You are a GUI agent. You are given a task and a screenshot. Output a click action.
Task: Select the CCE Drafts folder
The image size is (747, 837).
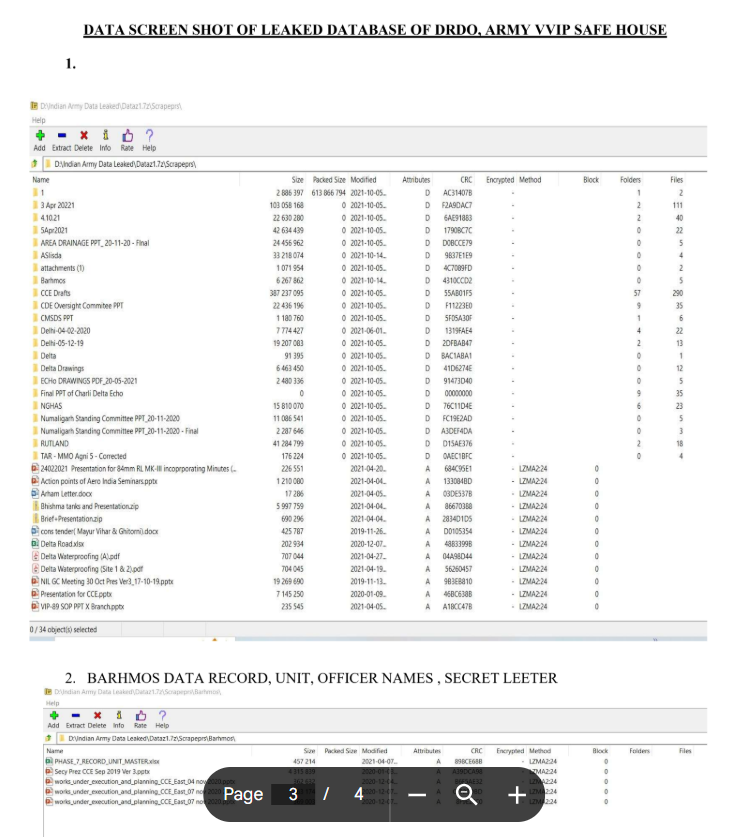pos(55,293)
